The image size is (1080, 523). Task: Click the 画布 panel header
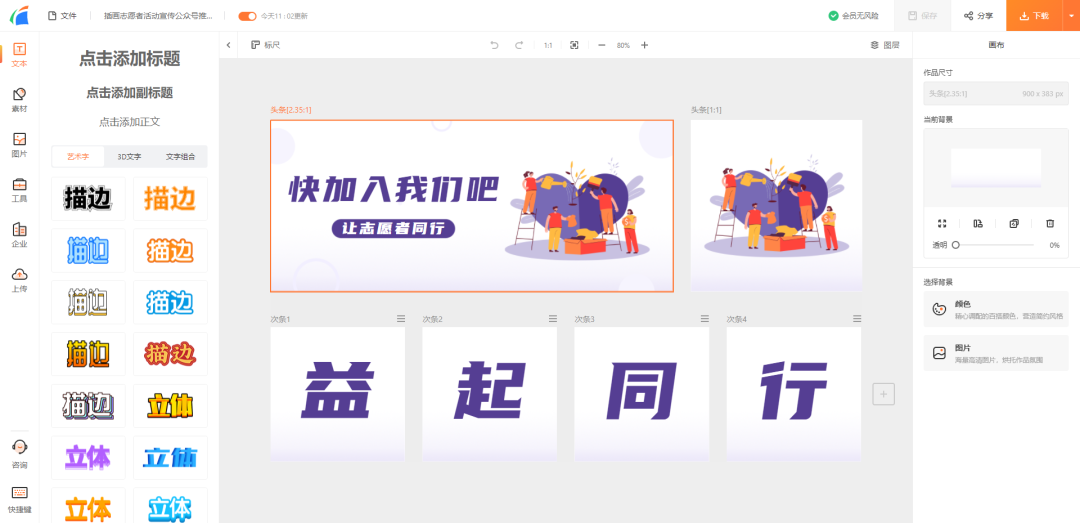(x=996, y=45)
